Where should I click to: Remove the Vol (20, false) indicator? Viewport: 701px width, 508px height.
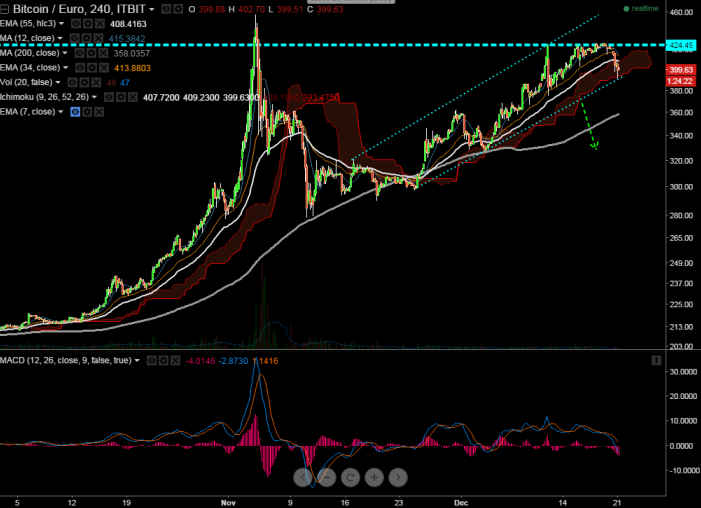tap(96, 83)
